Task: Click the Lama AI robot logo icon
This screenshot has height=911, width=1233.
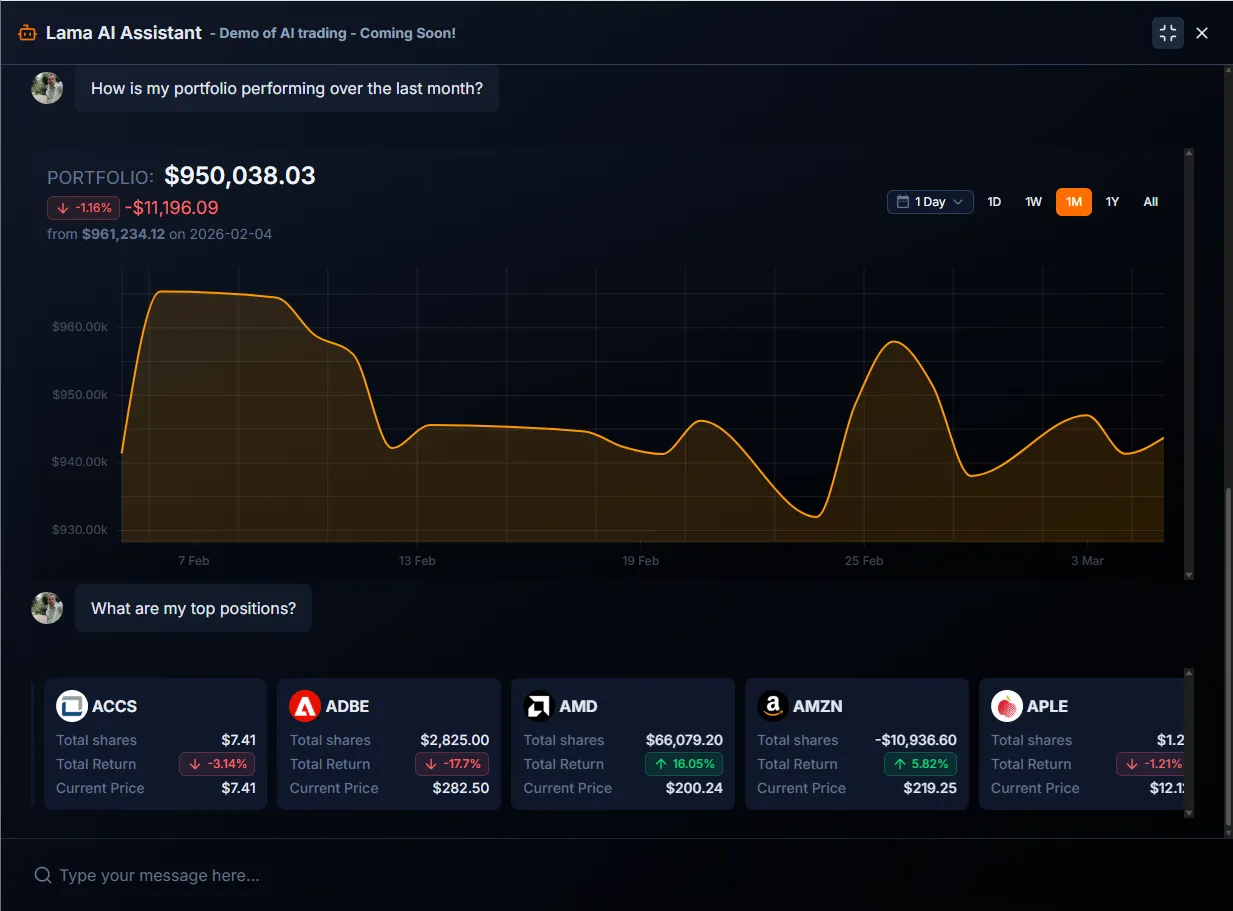Action: [x=28, y=33]
